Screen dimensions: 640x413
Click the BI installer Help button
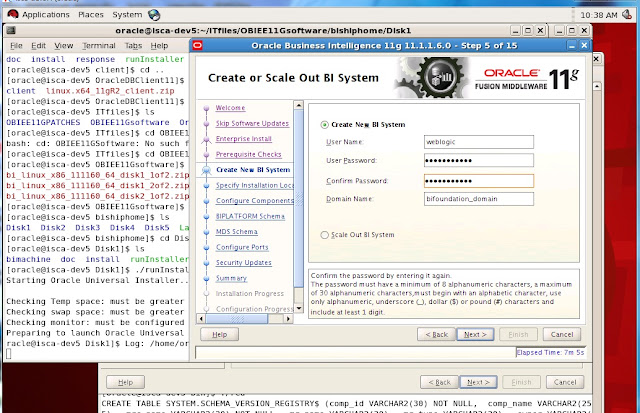coord(220,334)
